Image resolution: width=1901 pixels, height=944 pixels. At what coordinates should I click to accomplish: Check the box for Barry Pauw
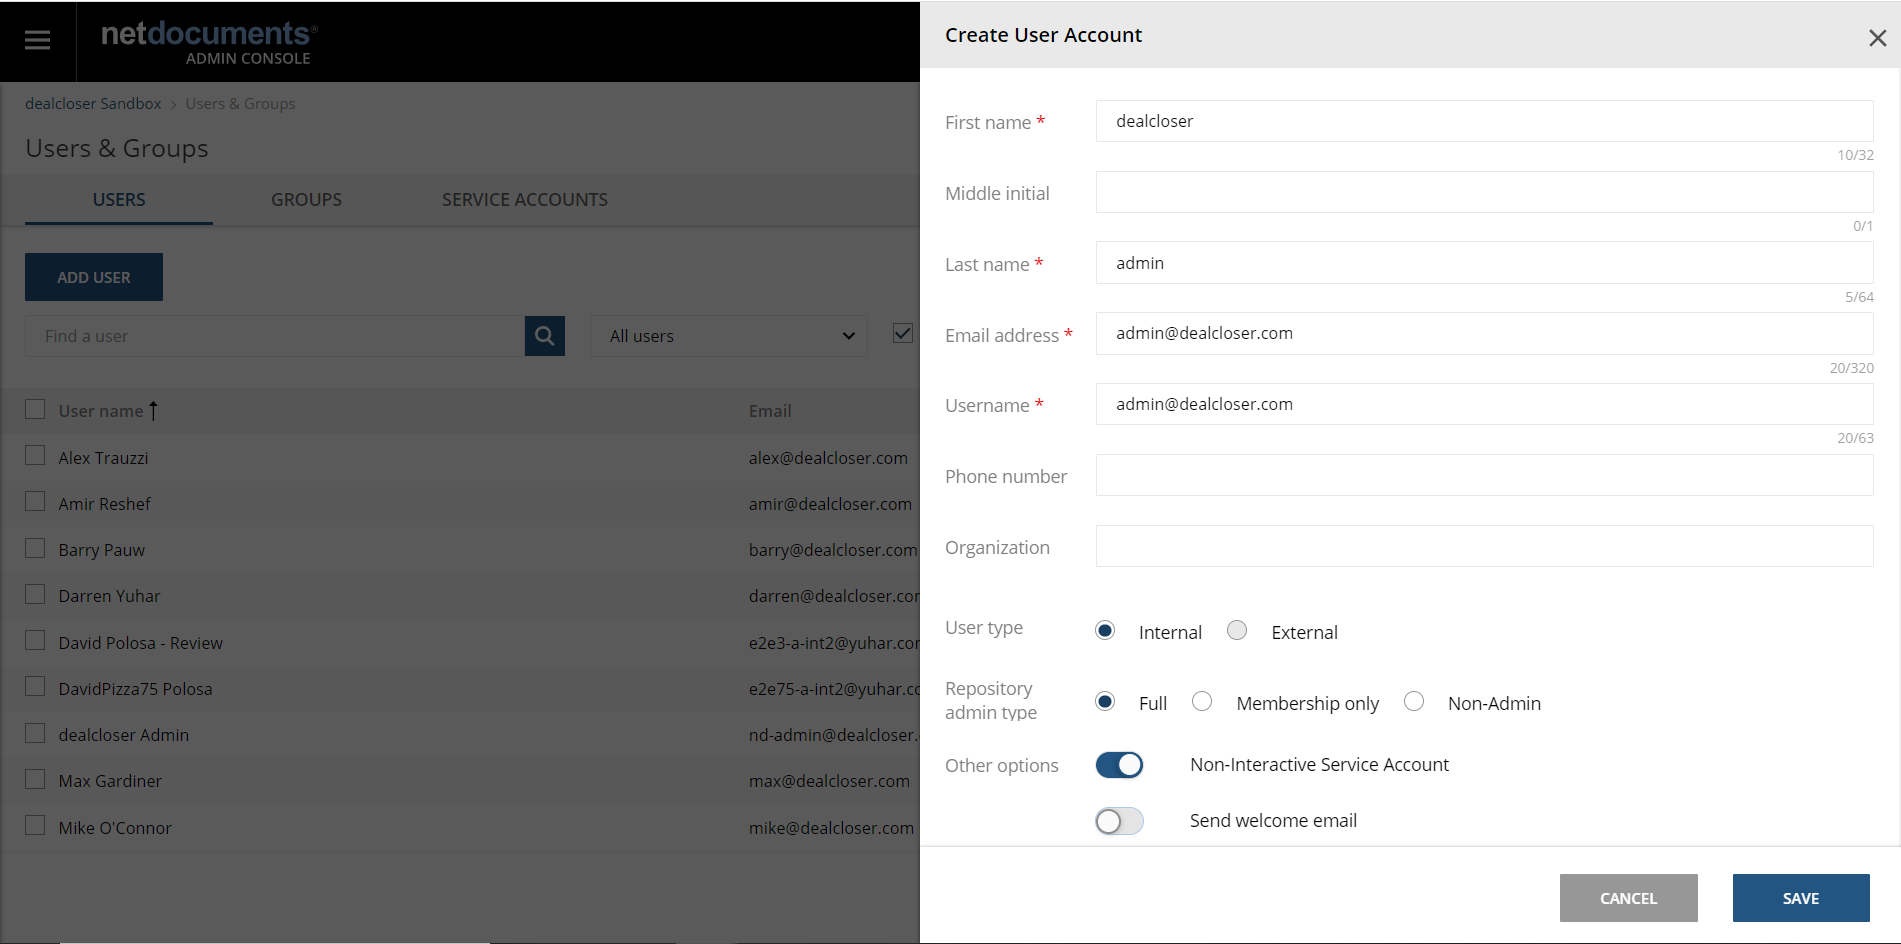pyautogui.click(x=35, y=548)
